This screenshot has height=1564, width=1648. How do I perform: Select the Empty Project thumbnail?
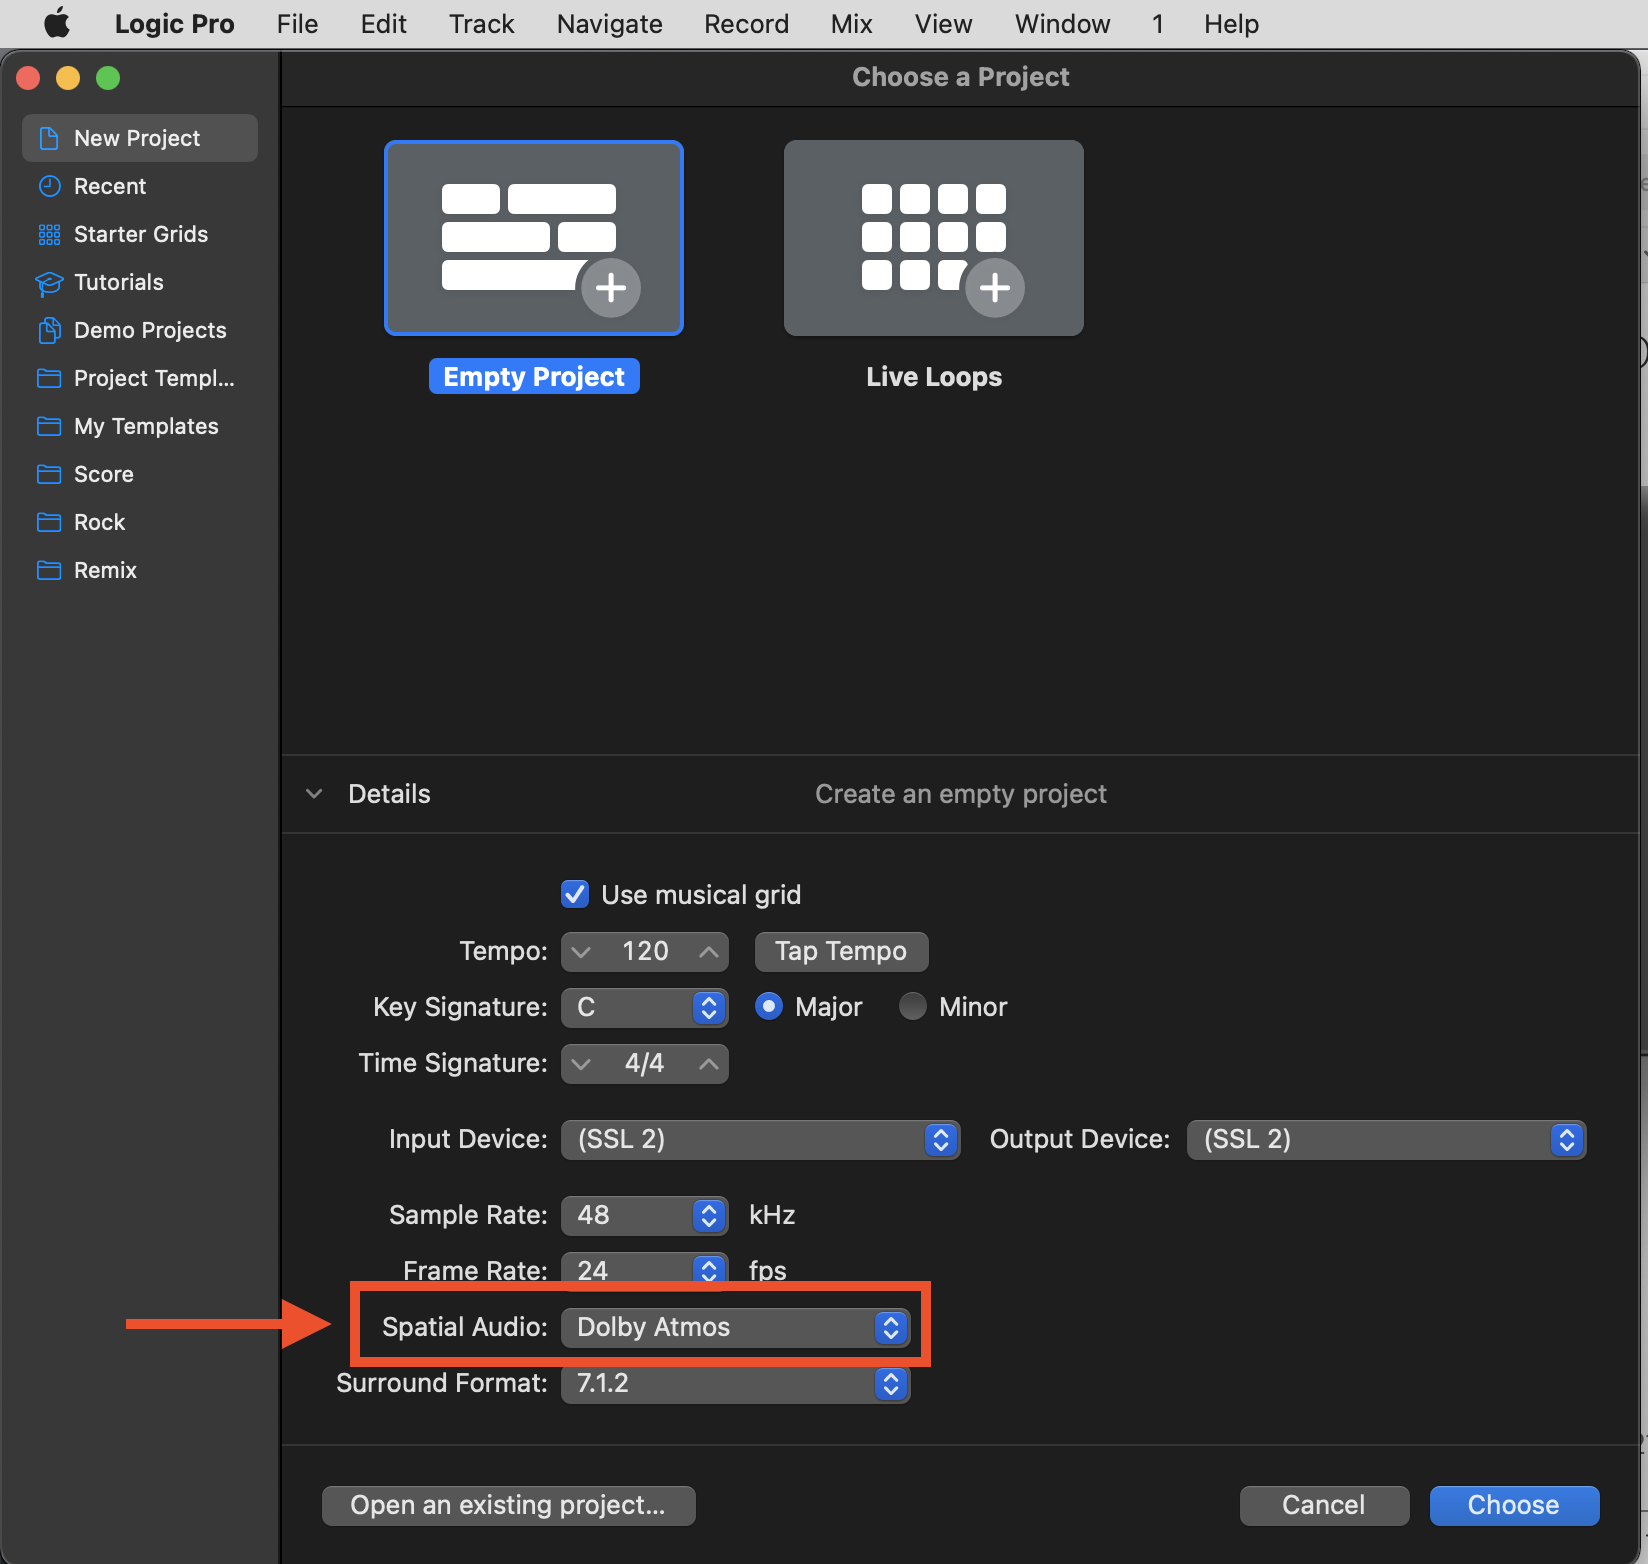coord(534,238)
